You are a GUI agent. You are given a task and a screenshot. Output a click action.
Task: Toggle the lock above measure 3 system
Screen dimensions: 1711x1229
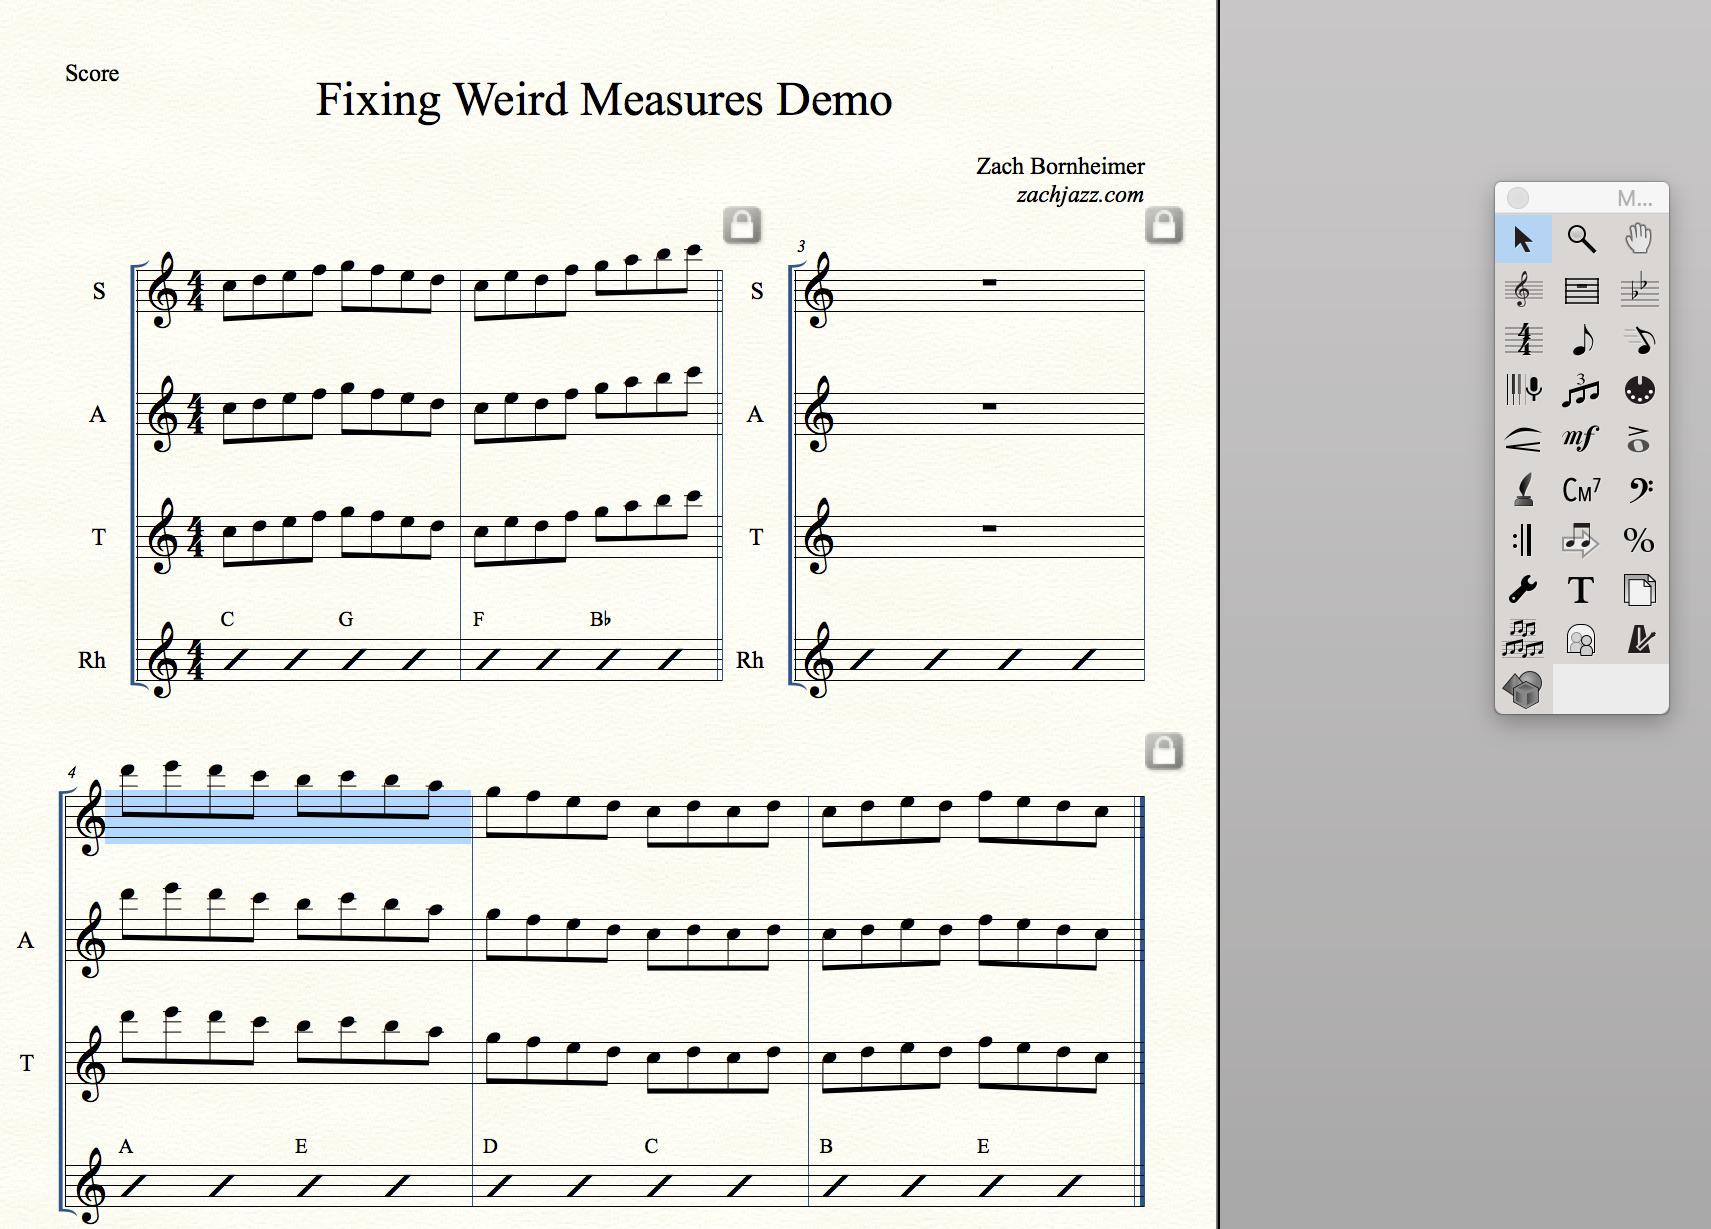(x=1164, y=225)
